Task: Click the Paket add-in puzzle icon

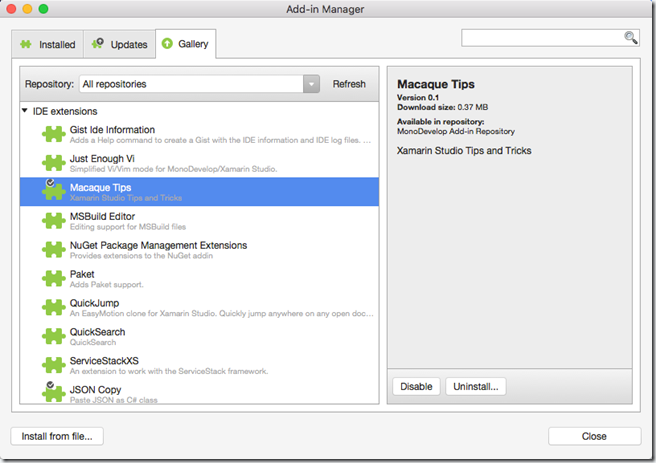Action: [54, 279]
